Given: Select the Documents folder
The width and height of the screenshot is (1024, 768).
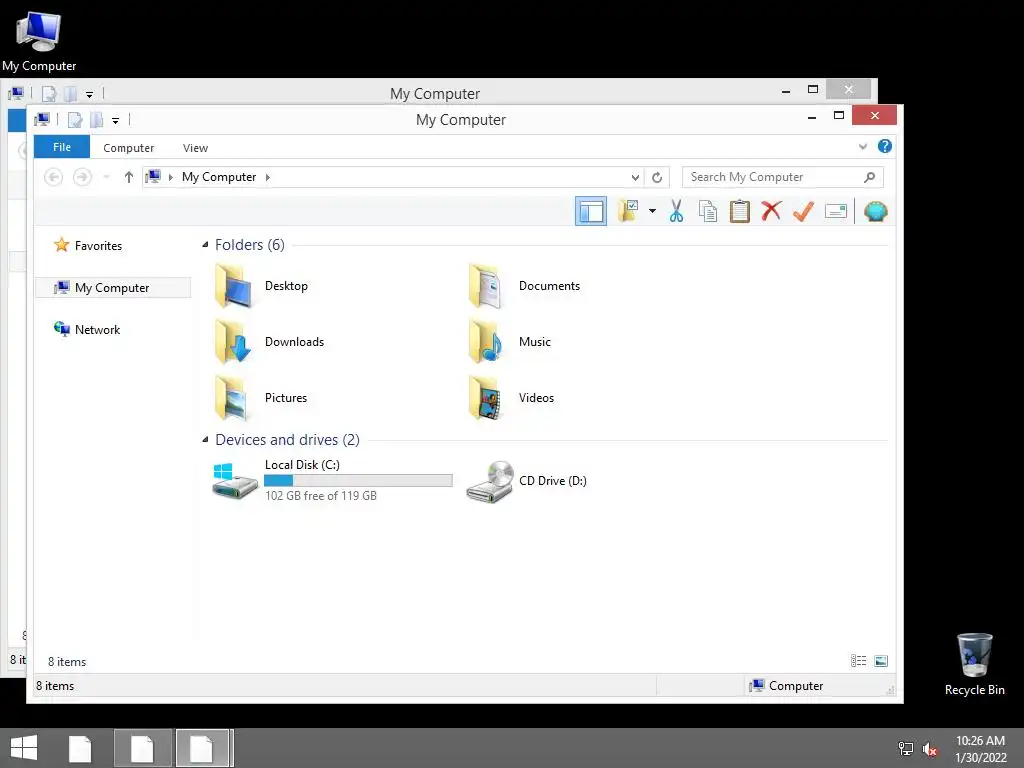Looking at the screenshot, I should coord(524,286).
